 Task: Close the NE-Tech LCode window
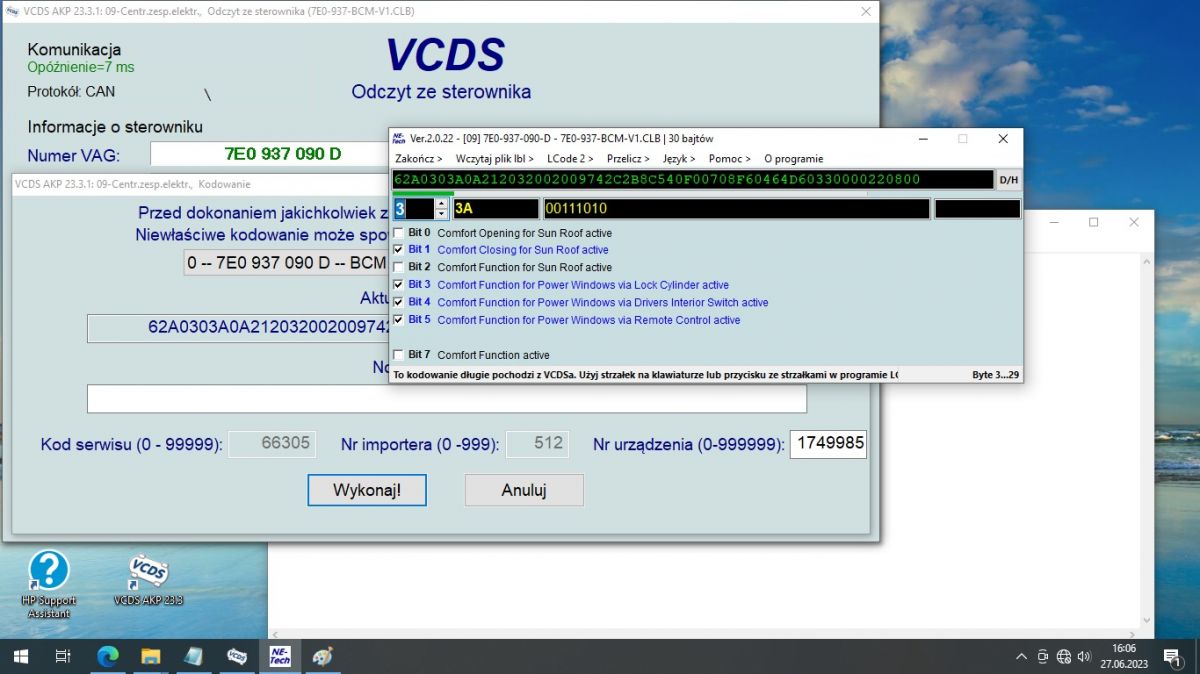coord(1003,139)
